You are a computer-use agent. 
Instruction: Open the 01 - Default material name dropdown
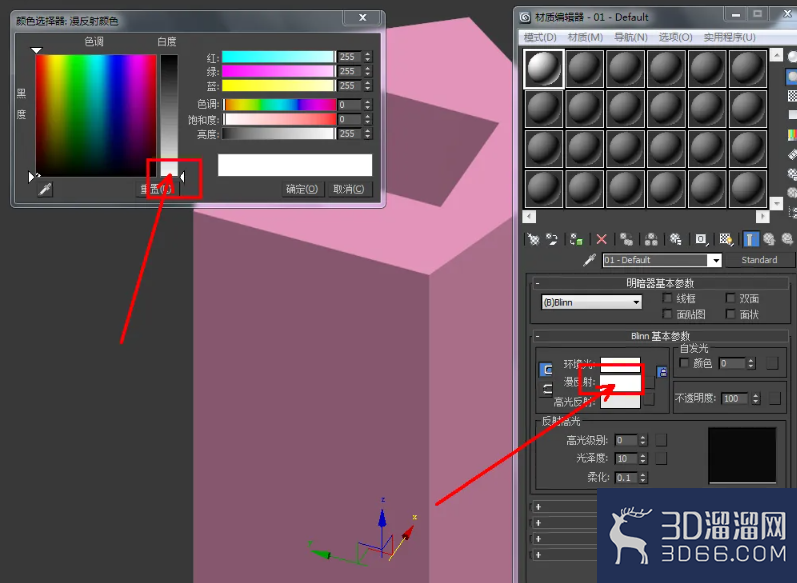[x=715, y=260]
